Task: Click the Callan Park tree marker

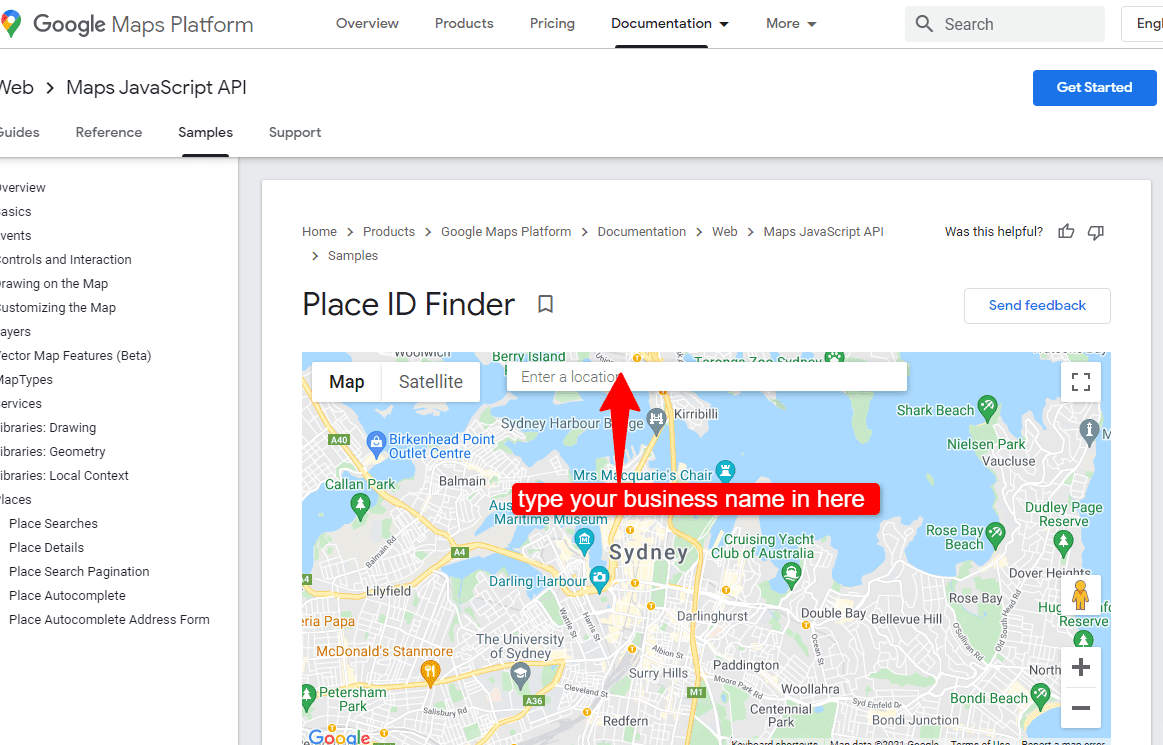Action: coord(360,506)
